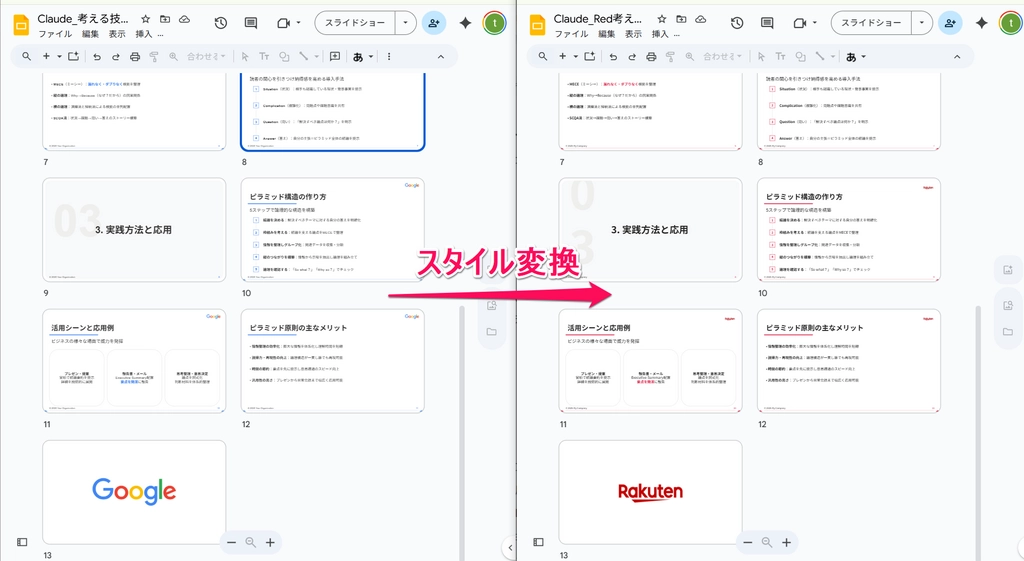Choose the shape tool in left window
The width and height of the screenshot is (1024, 561).
coord(284,57)
